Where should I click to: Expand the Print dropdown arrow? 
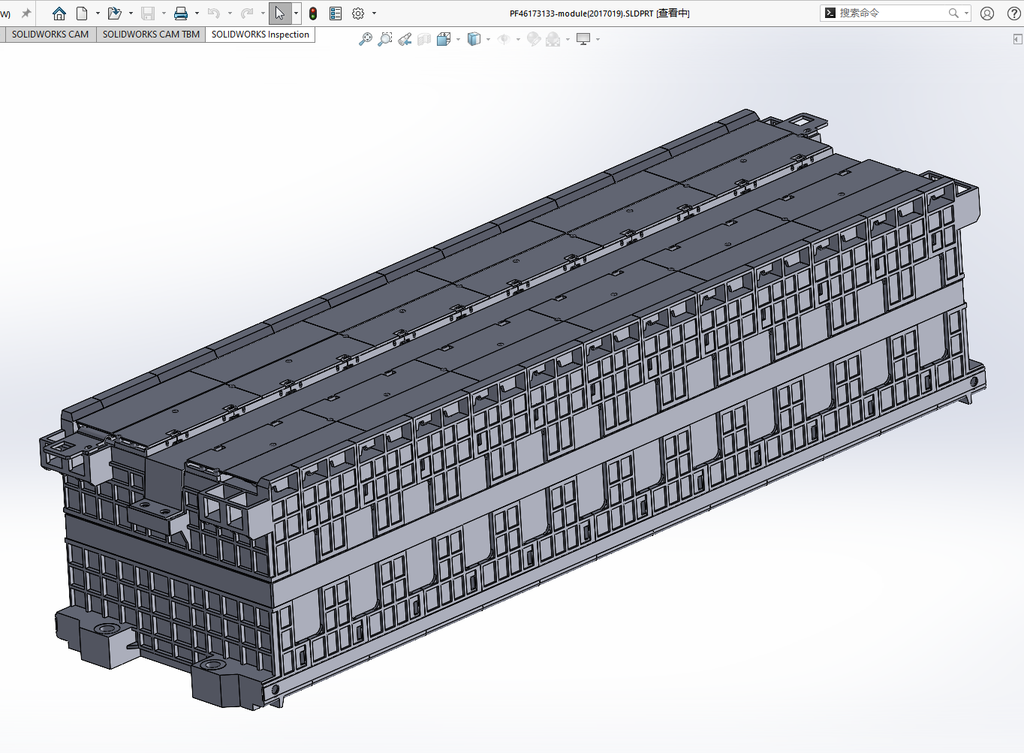click(197, 13)
